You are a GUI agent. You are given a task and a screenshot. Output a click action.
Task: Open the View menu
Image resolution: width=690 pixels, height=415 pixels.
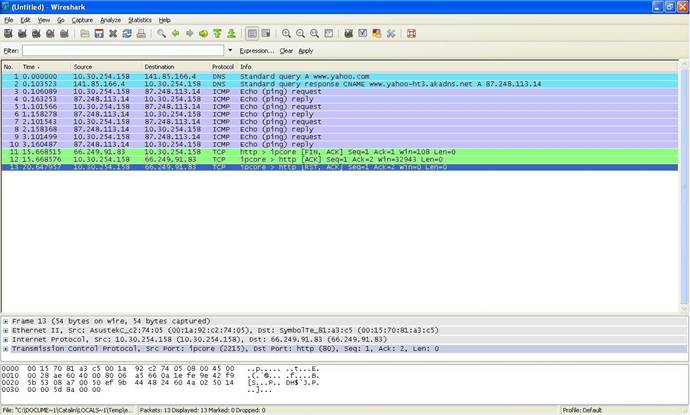43,20
